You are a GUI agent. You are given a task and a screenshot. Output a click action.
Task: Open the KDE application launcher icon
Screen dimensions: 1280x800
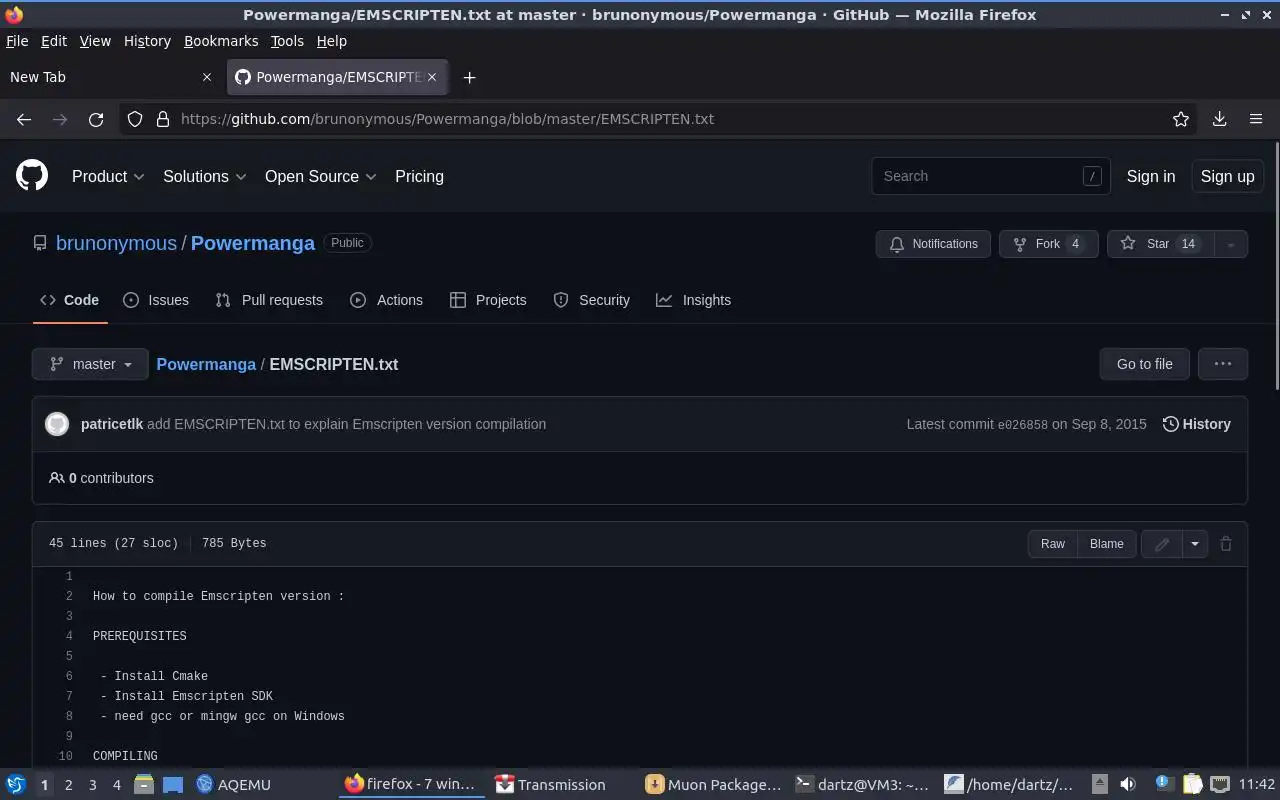click(x=16, y=784)
